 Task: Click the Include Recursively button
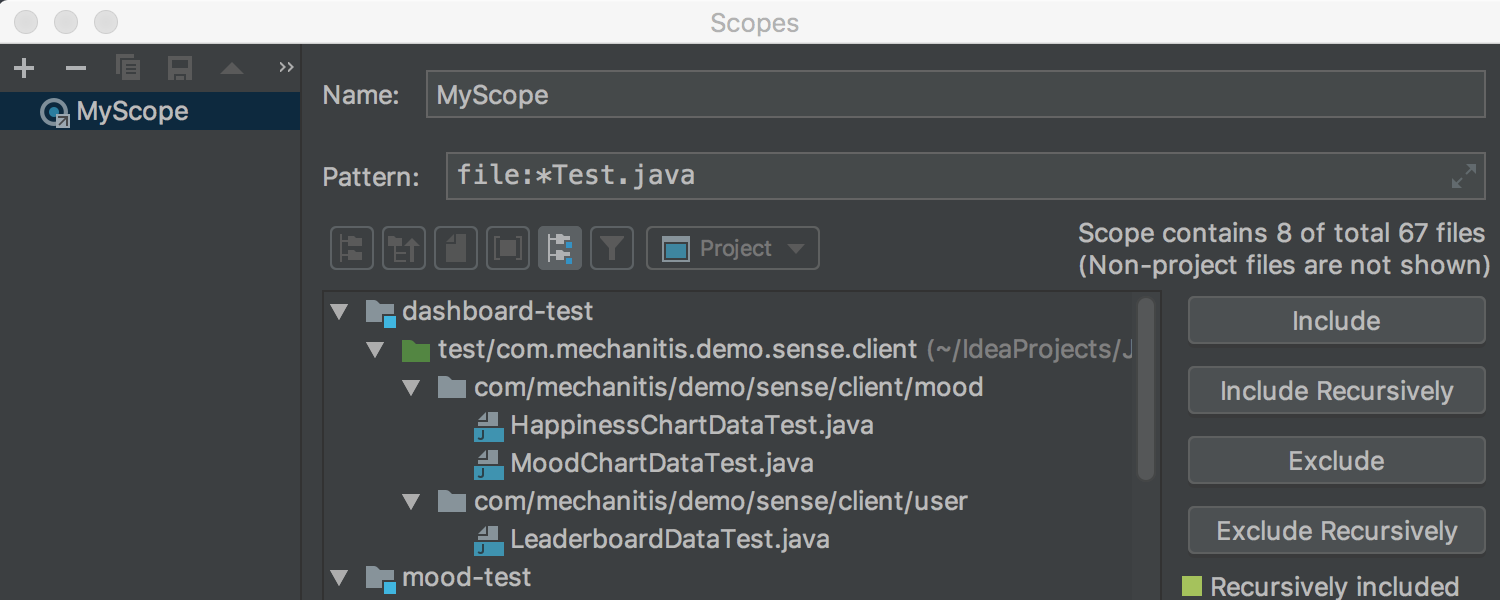pyautogui.click(x=1336, y=391)
